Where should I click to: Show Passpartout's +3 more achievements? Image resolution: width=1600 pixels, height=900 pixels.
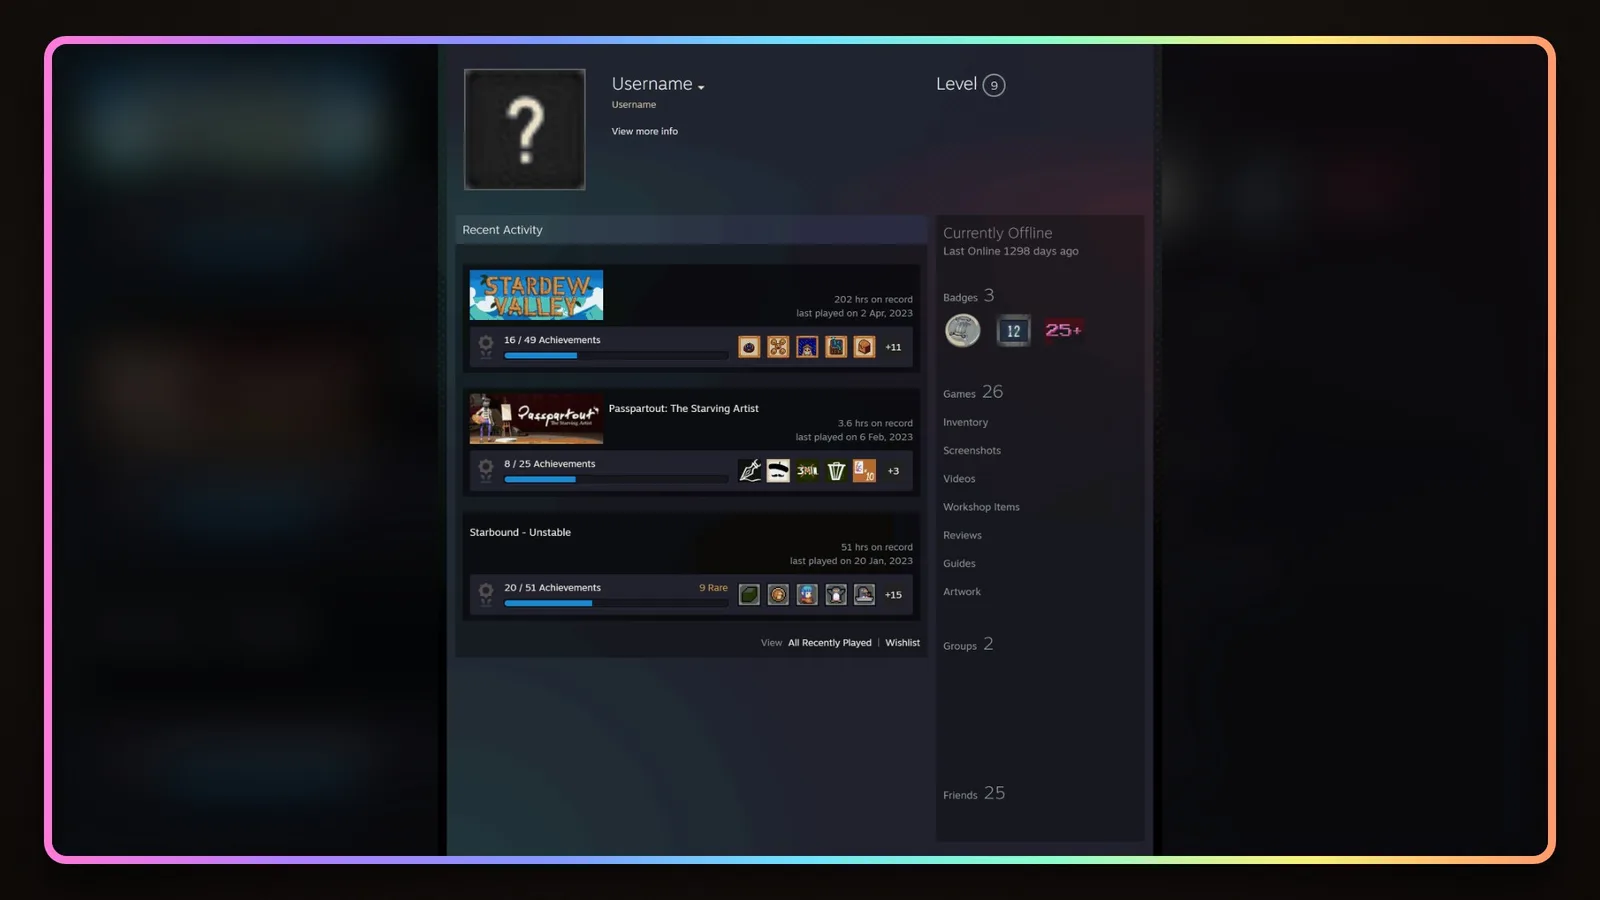click(x=893, y=471)
